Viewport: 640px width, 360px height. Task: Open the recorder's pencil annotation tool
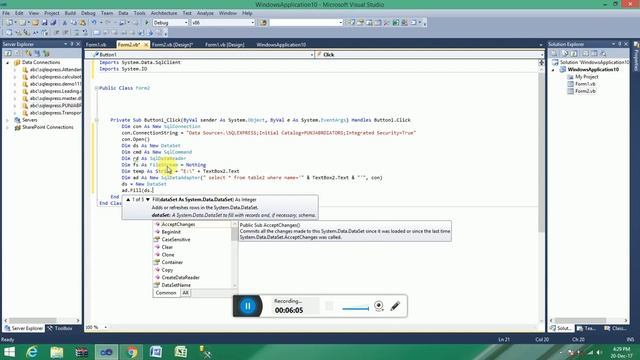coord(395,306)
